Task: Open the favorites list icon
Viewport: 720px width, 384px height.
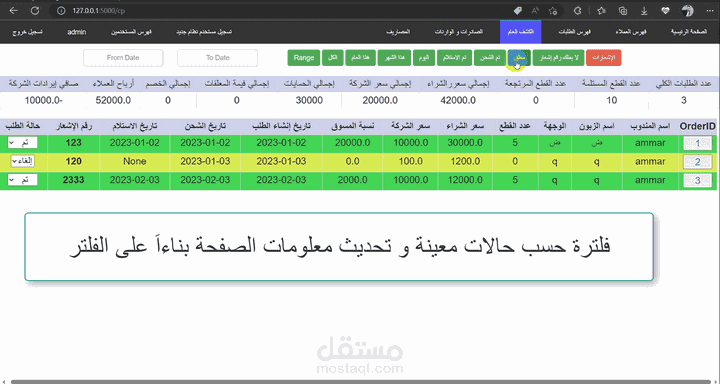Action: [x=602, y=11]
